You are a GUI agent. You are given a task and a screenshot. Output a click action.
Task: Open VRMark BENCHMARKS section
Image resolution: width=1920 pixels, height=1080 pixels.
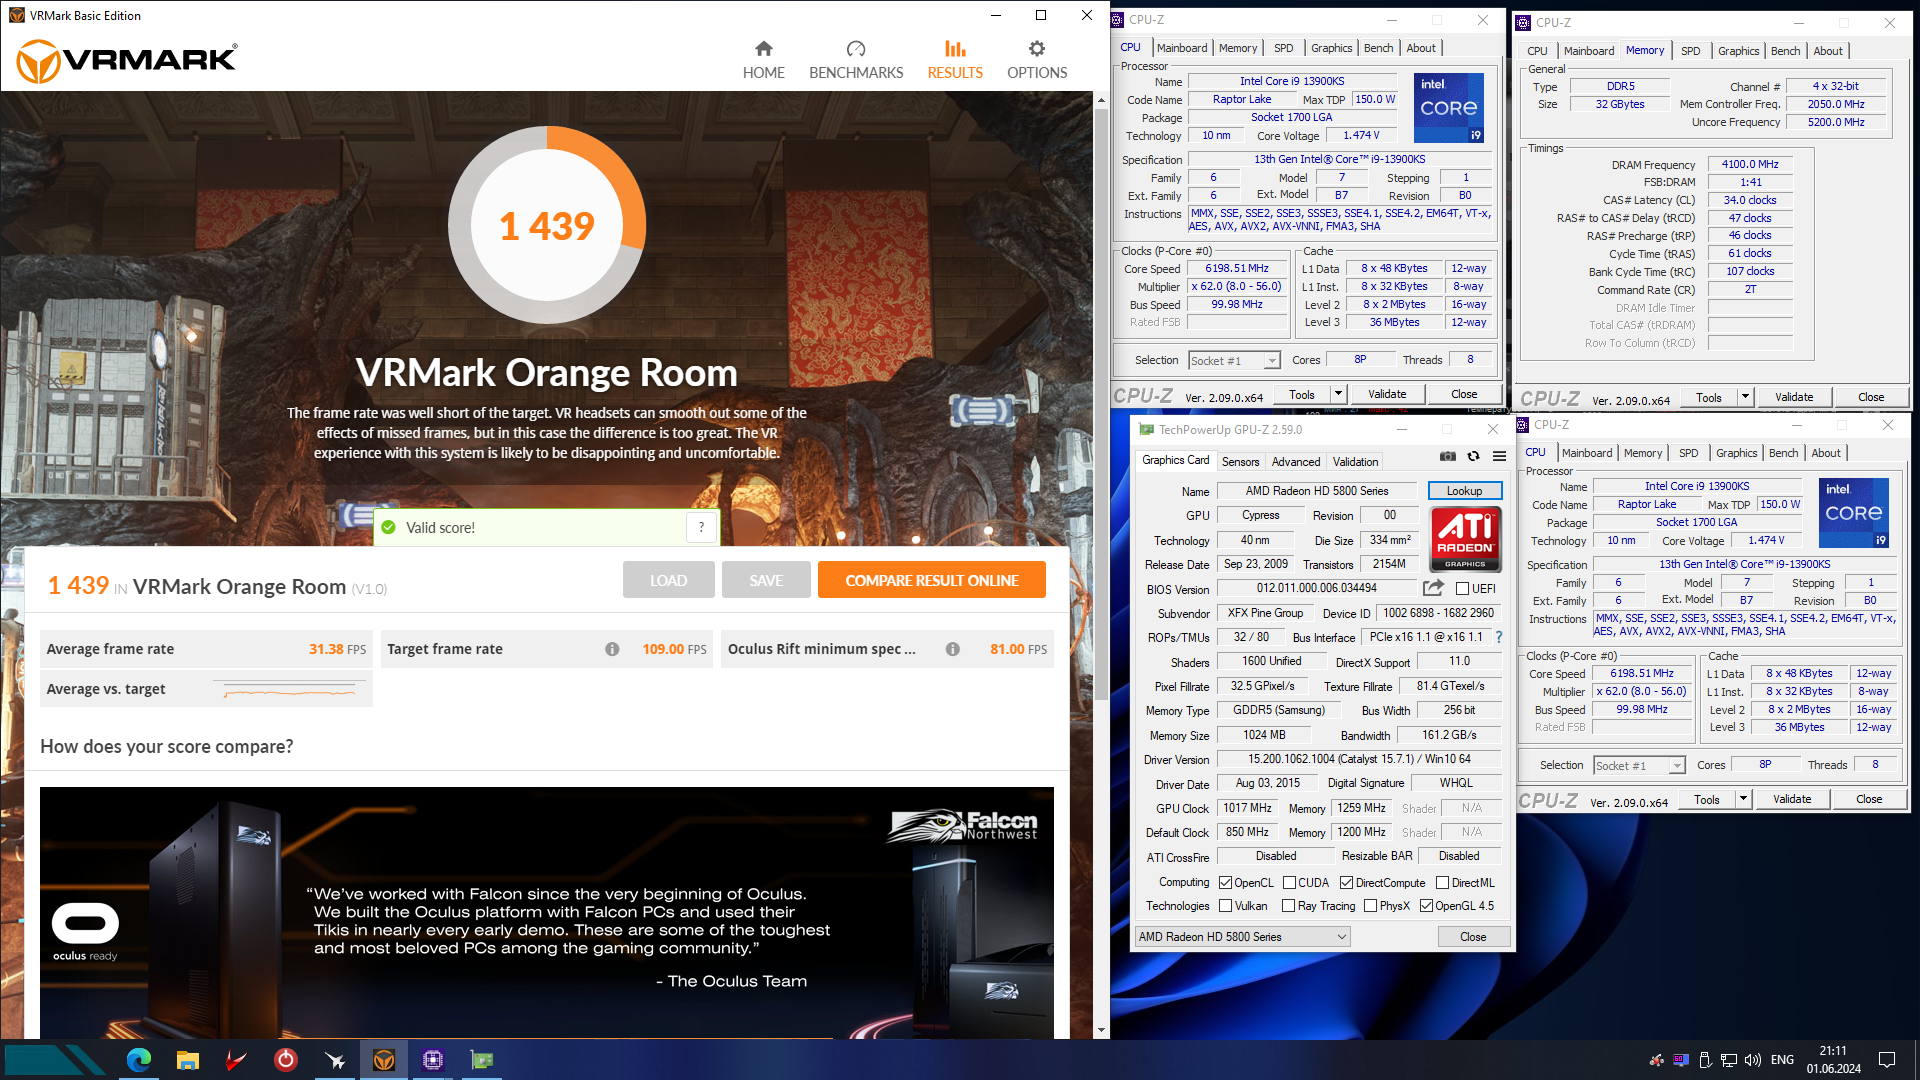coord(856,60)
